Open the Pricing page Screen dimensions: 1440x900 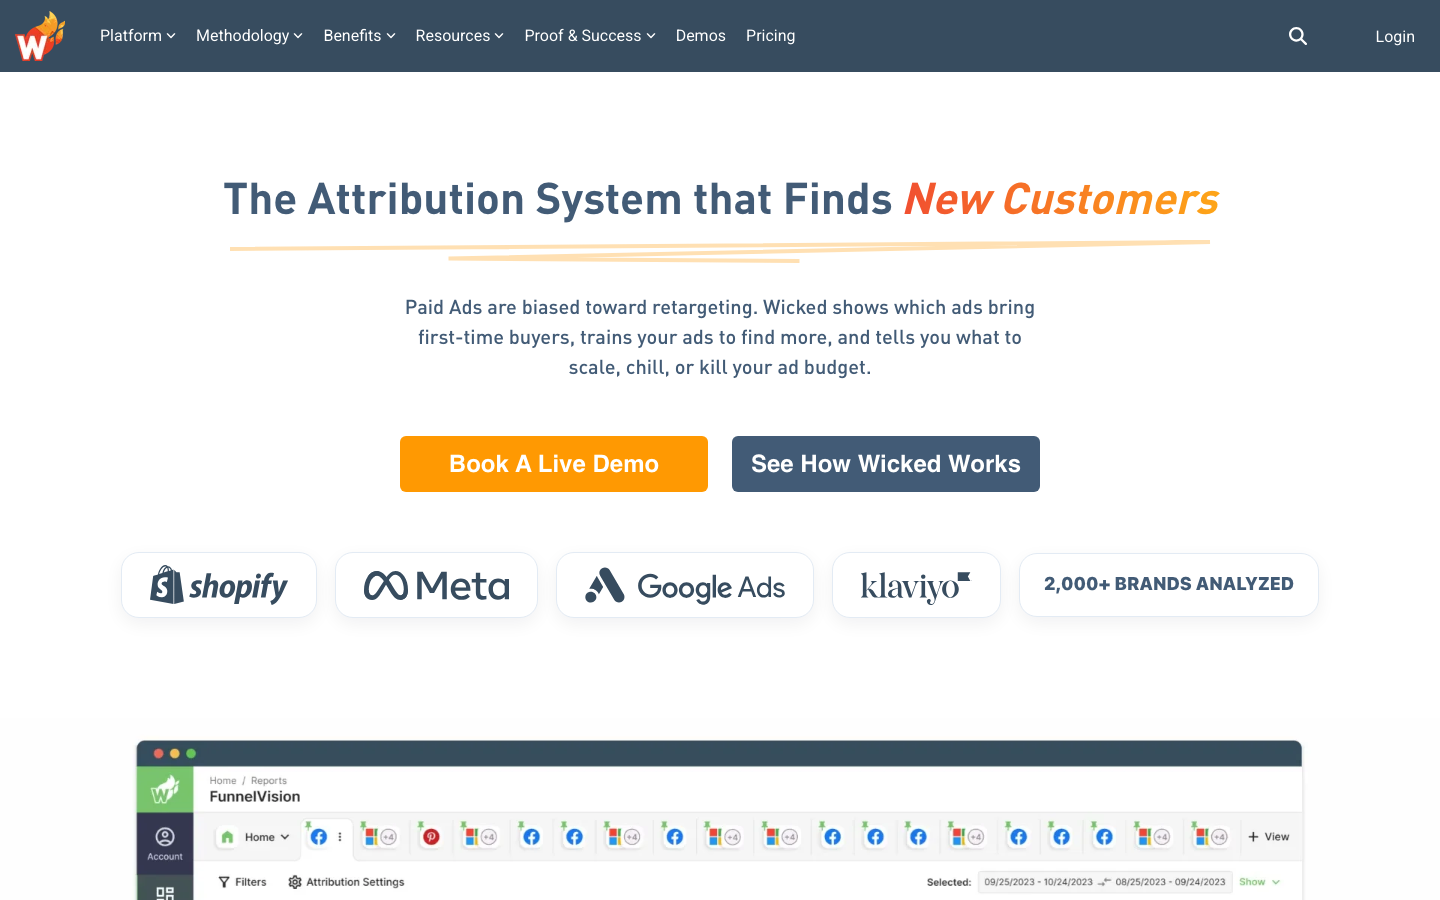(x=771, y=36)
